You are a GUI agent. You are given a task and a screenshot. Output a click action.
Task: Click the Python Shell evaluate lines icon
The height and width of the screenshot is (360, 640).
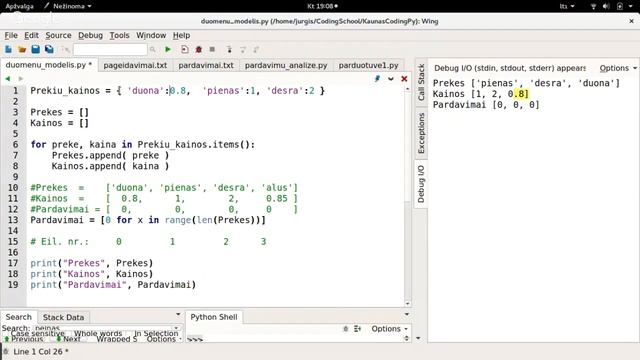pyautogui.click(x=358, y=329)
